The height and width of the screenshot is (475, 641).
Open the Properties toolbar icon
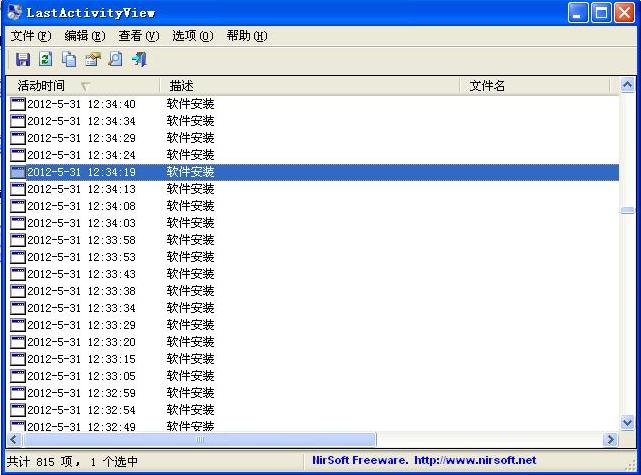click(92, 59)
